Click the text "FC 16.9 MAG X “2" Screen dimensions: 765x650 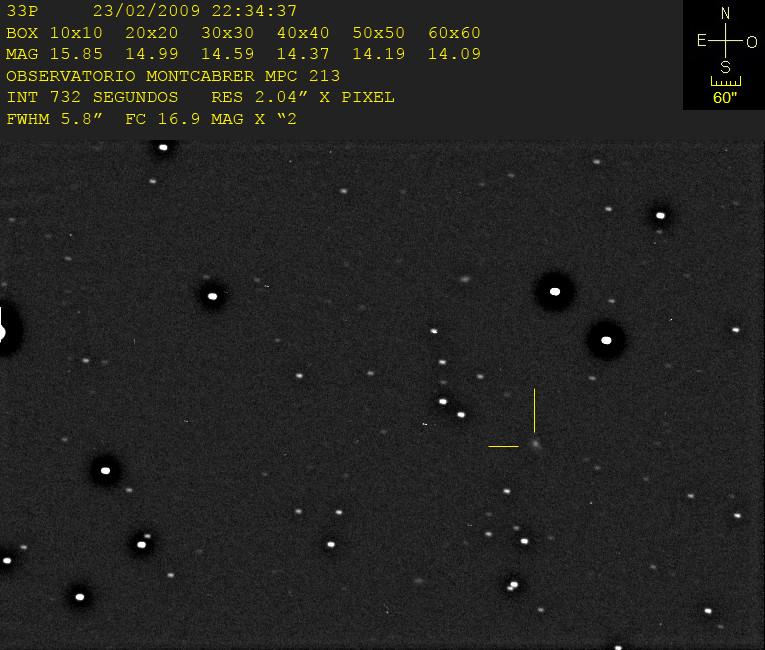point(211,119)
